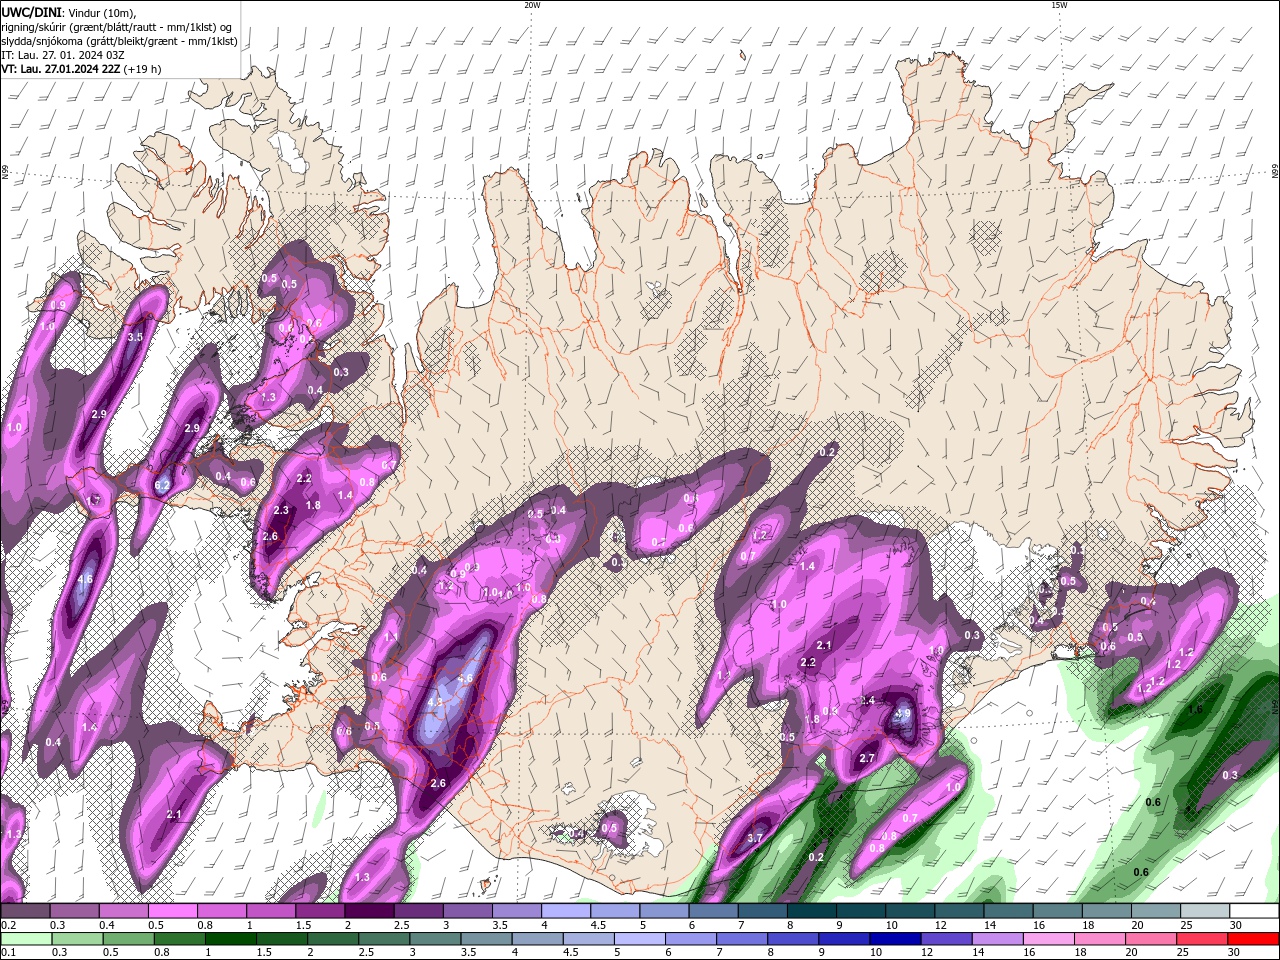Viewport: 1280px width, 960px height.
Task: Click the 2.3 snowfall value on map
Action: click(x=281, y=510)
